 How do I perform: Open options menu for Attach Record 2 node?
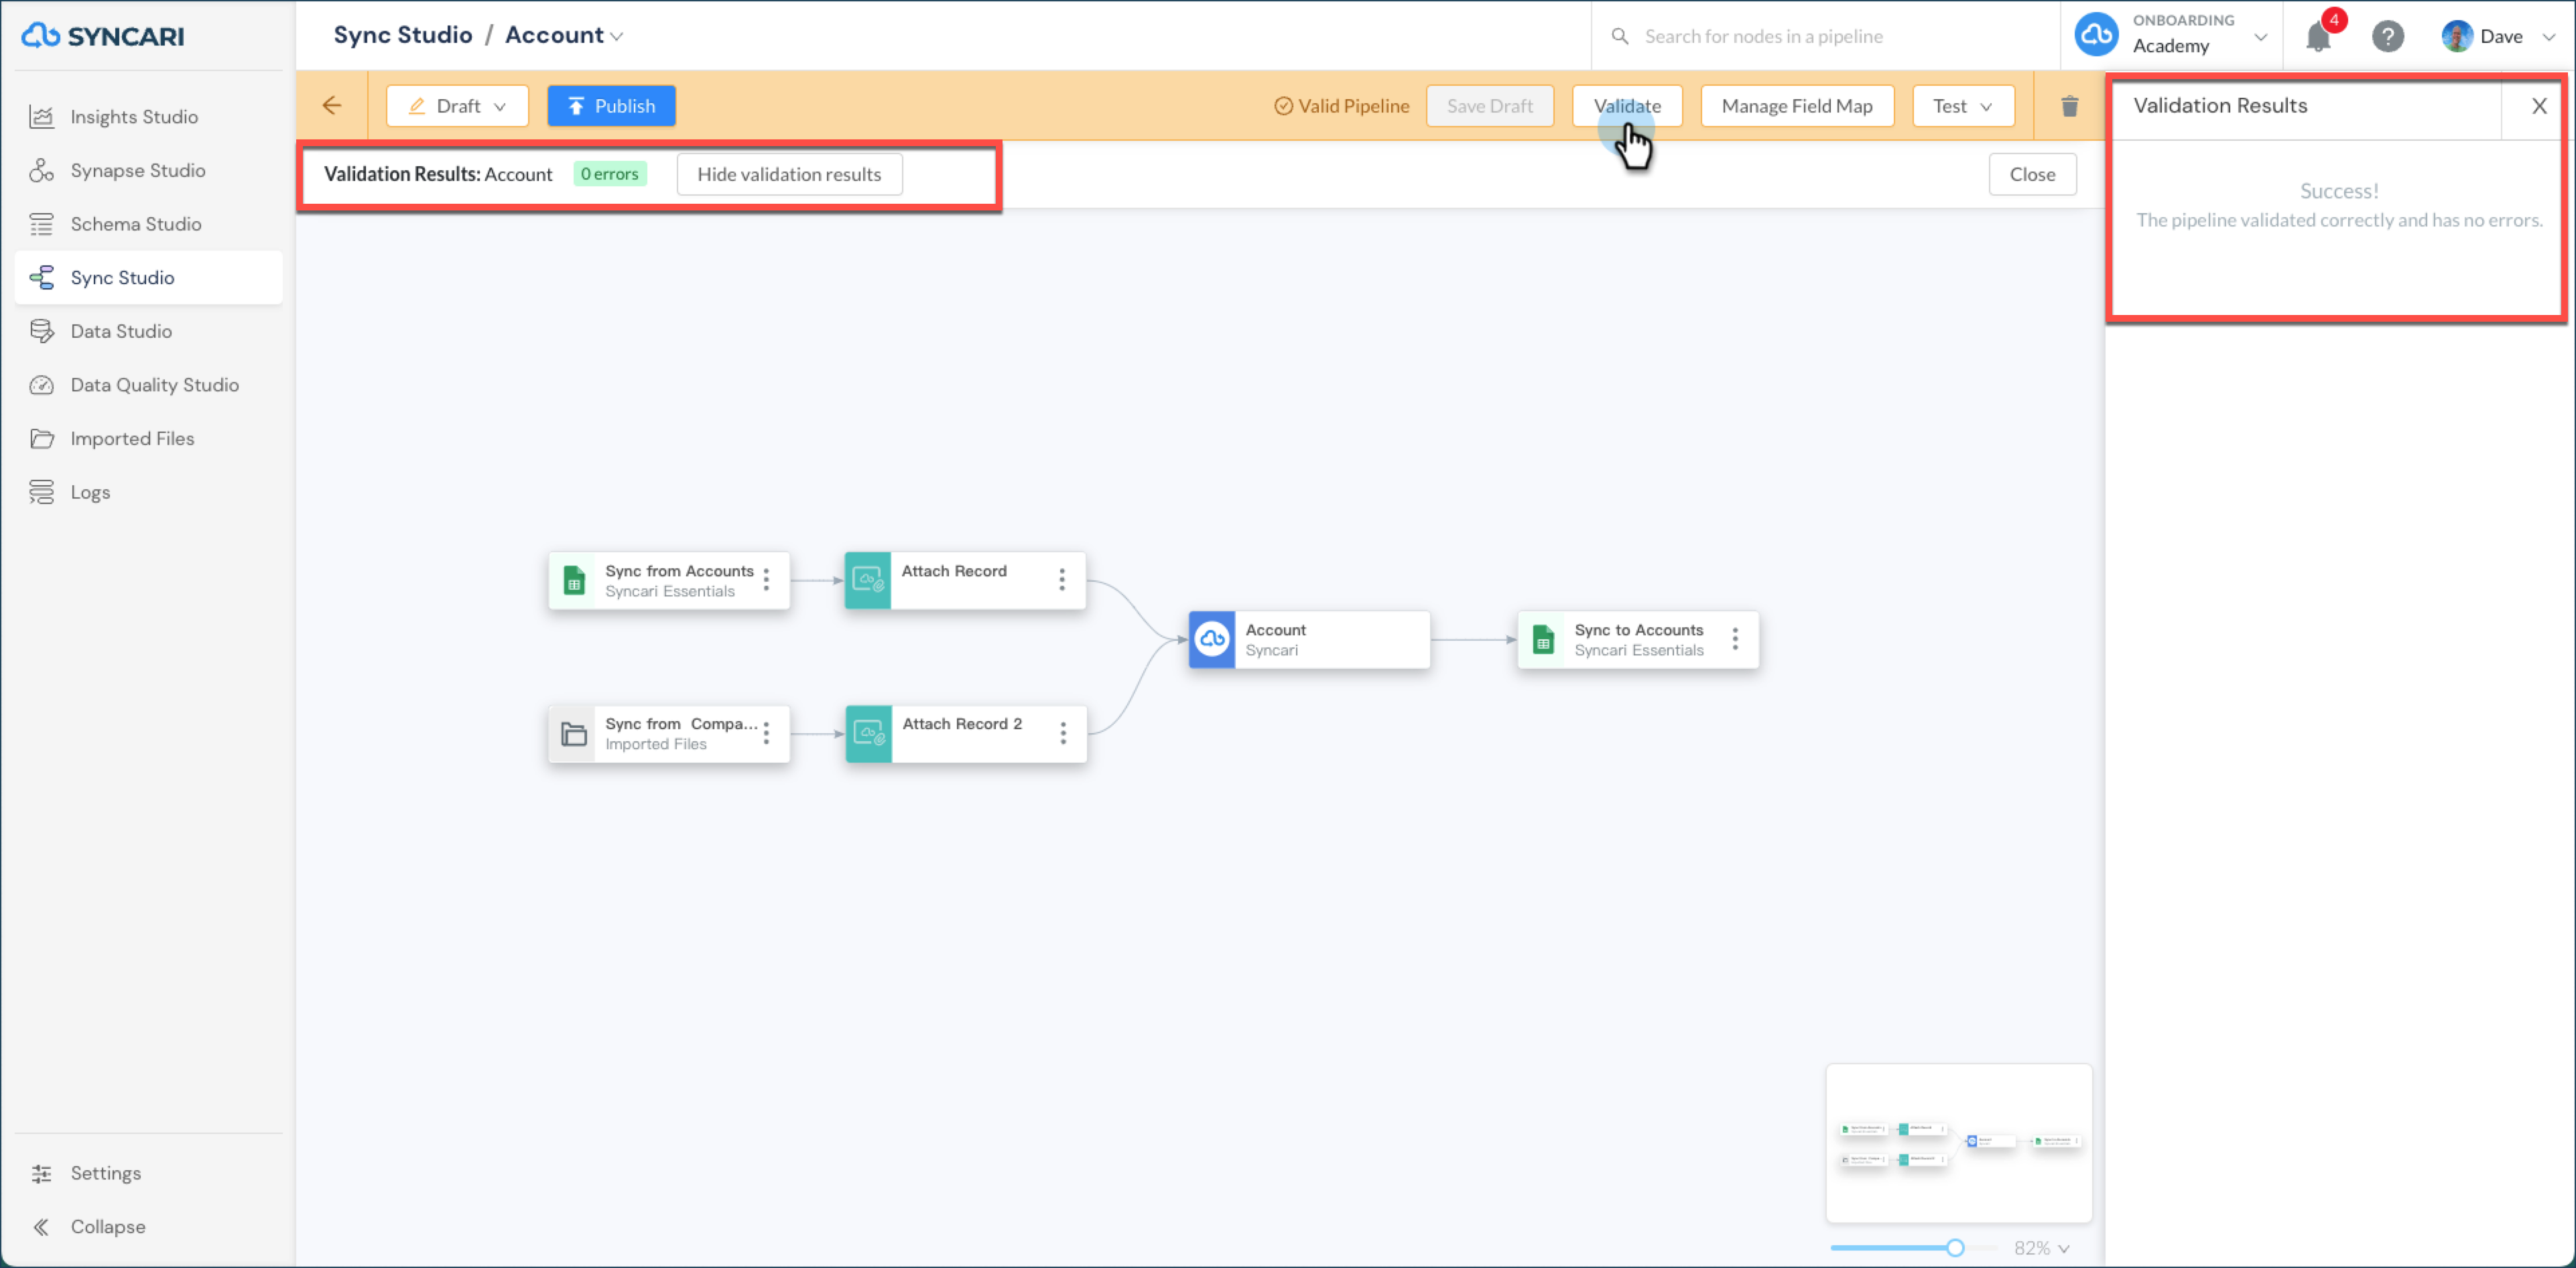pyautogui.click(x=1063, y=733)
